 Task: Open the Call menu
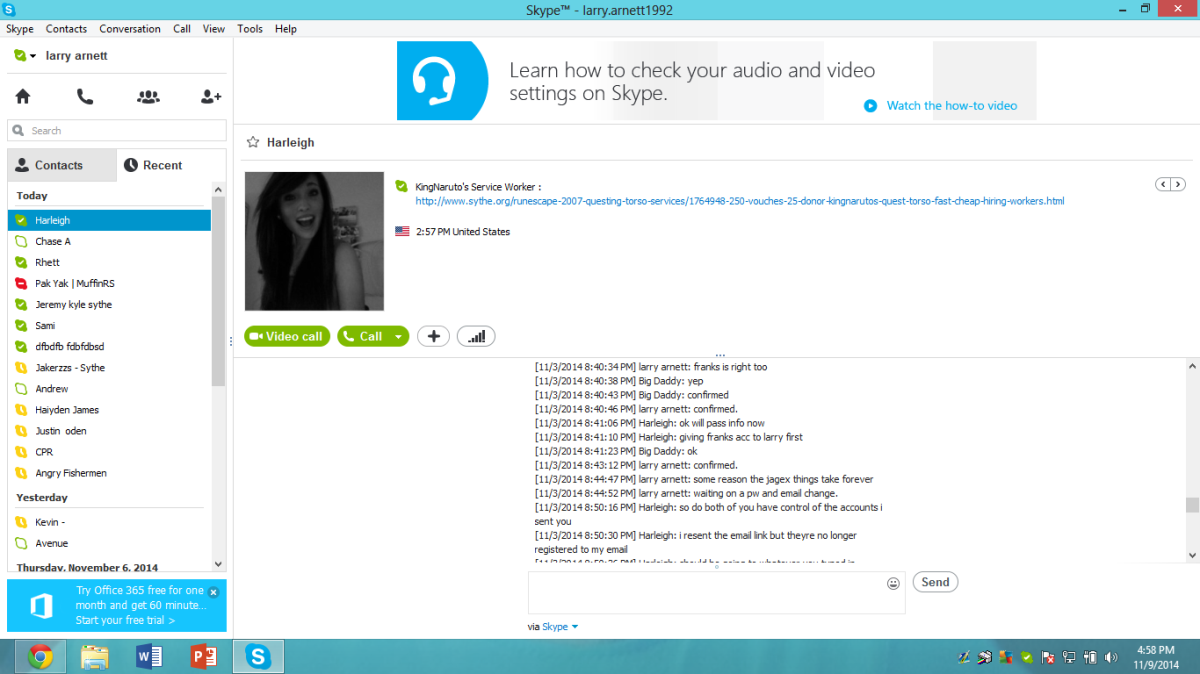point(182,29)
